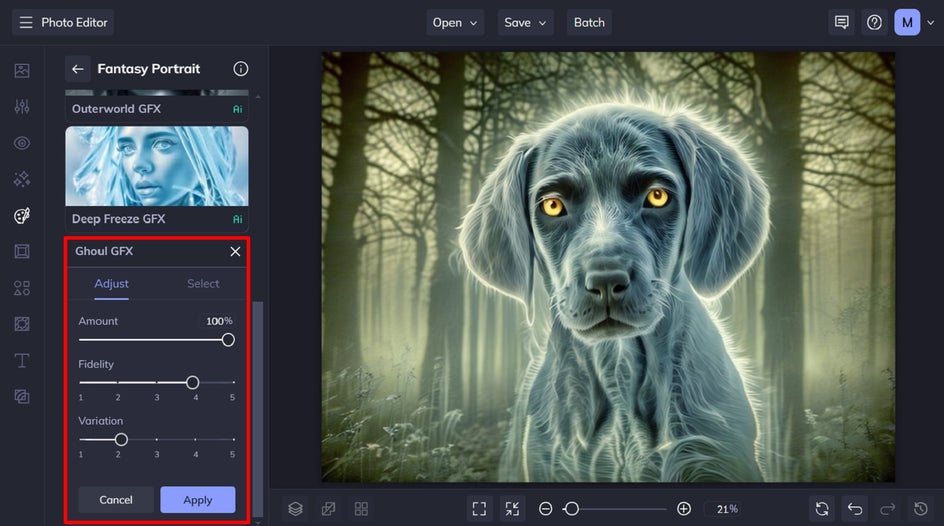The height and width of the screenshot is (526, 944).
Task: Switch to the Select tab
Action: [203, 284]
